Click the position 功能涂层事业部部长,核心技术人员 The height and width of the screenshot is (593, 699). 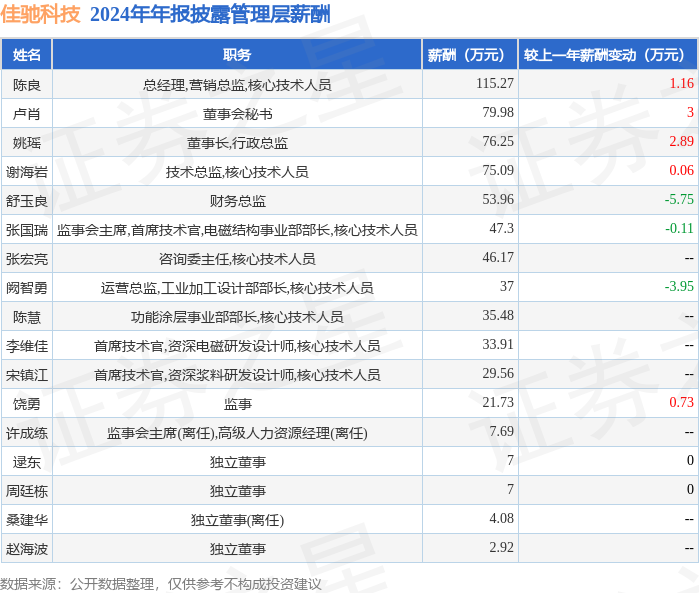click(x=237, y=317)
